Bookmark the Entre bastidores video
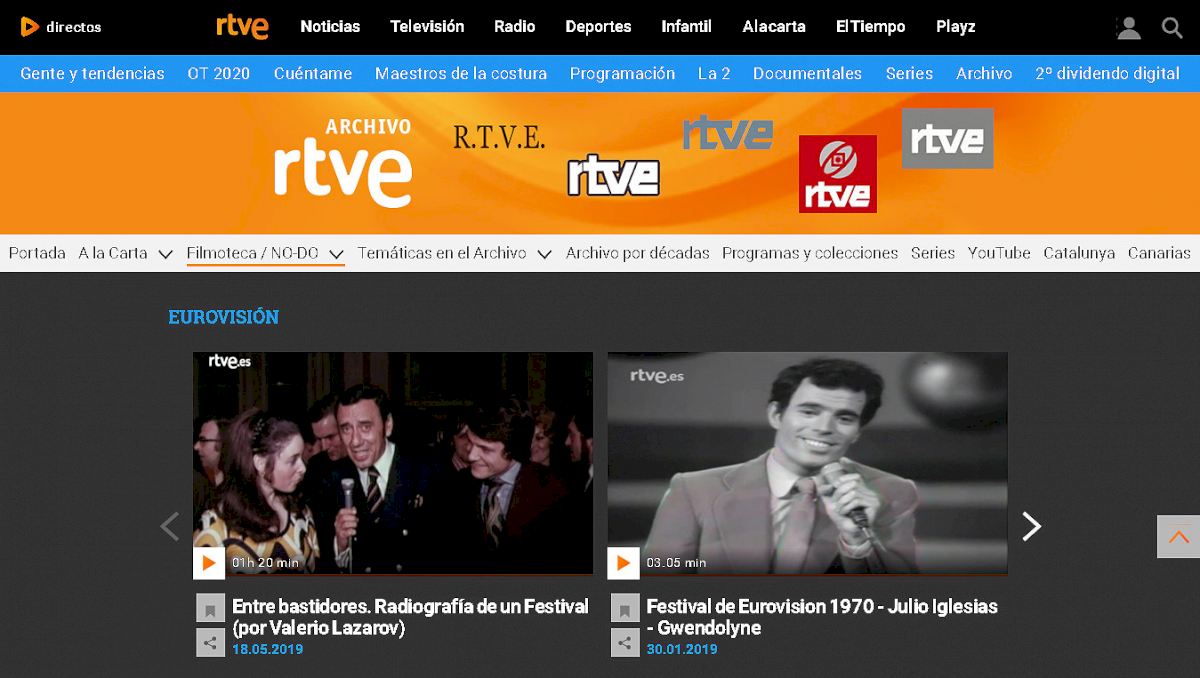Screen dimensions: 1200x678 (210, 608)
